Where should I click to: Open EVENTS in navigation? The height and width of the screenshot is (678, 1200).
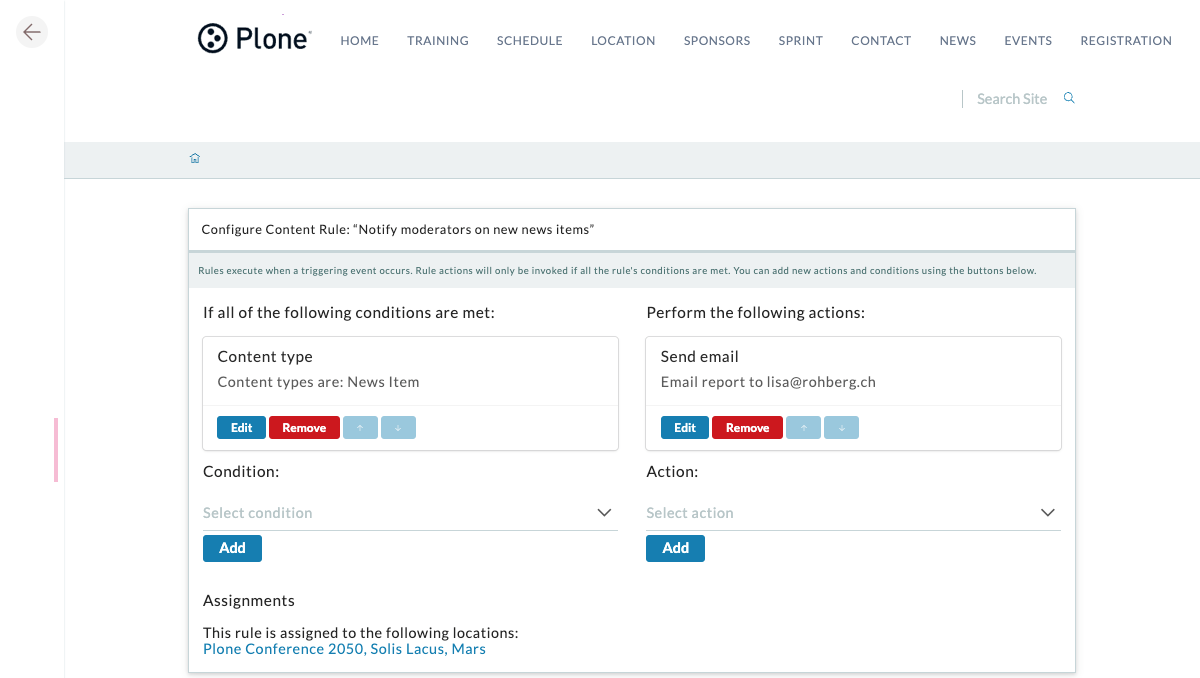[x=1028, y=41]
